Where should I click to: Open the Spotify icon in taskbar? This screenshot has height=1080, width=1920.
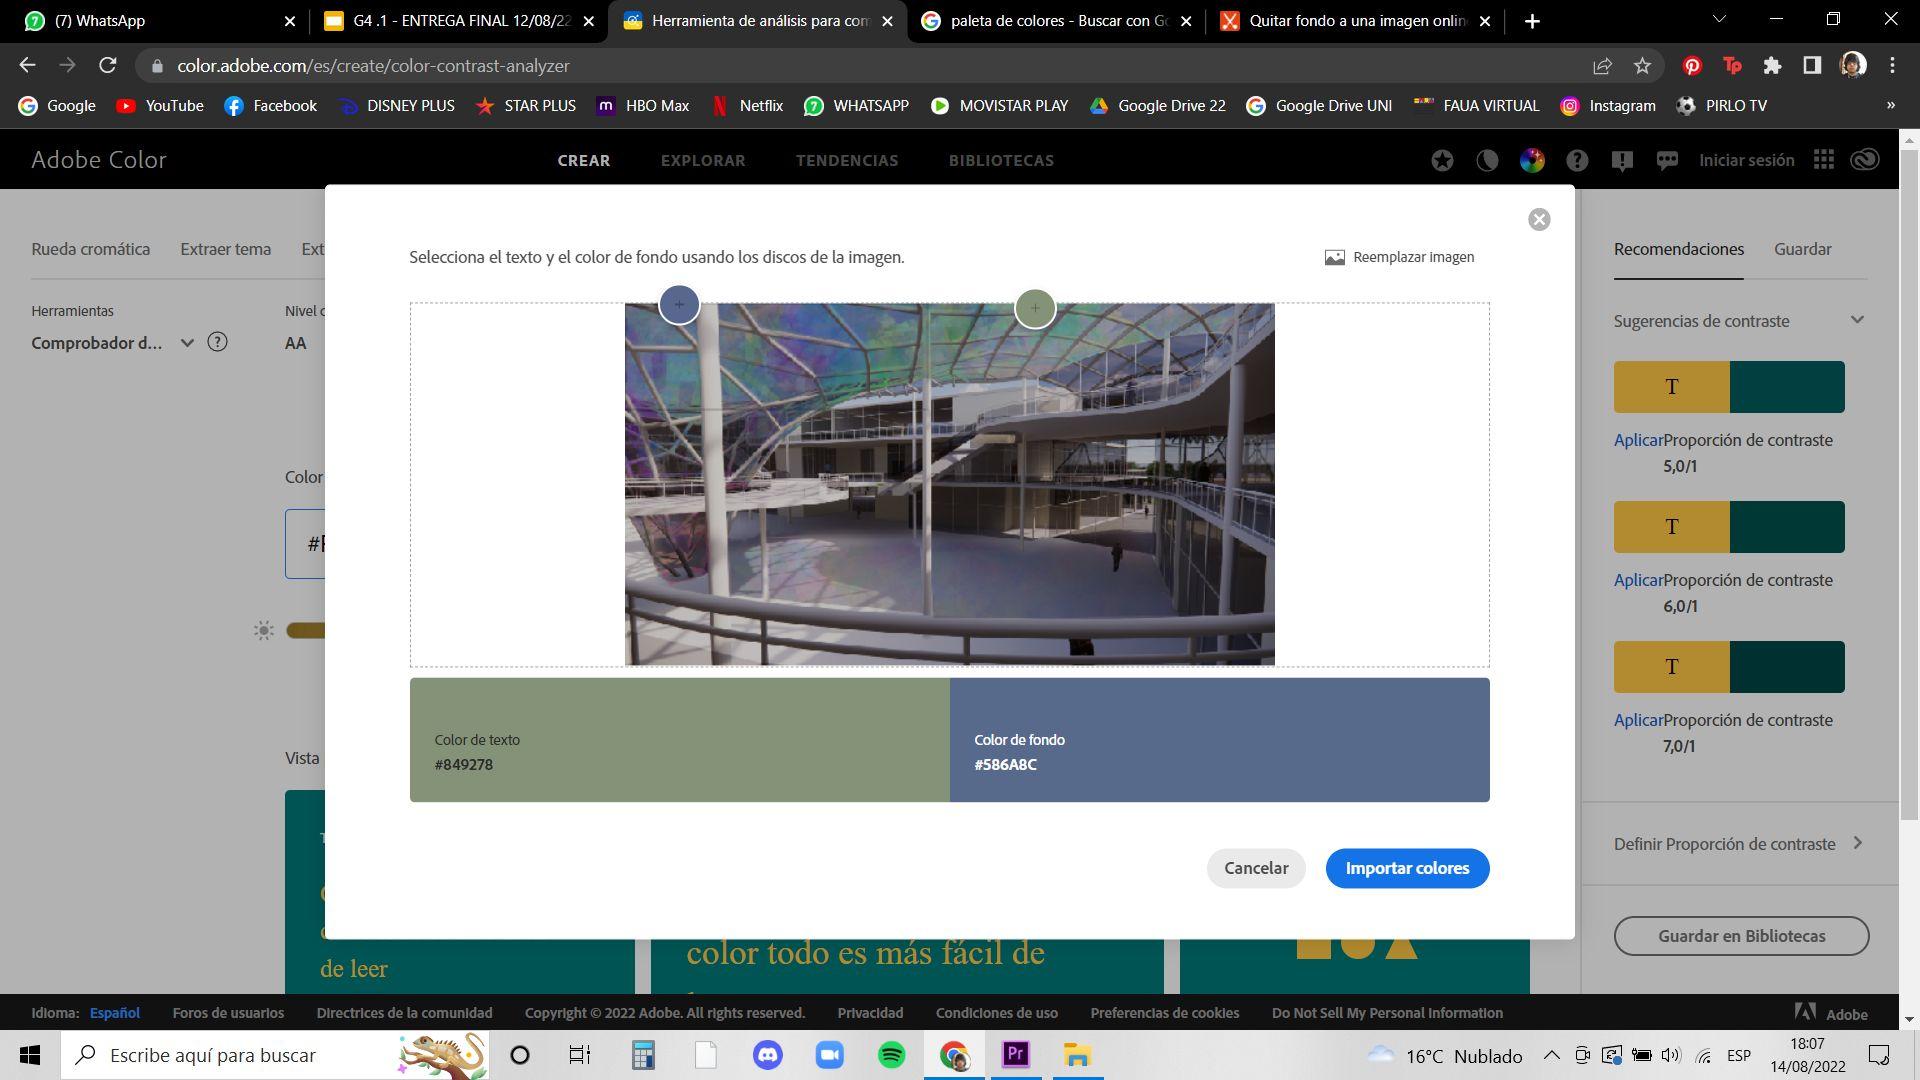tap(891, 1055)
